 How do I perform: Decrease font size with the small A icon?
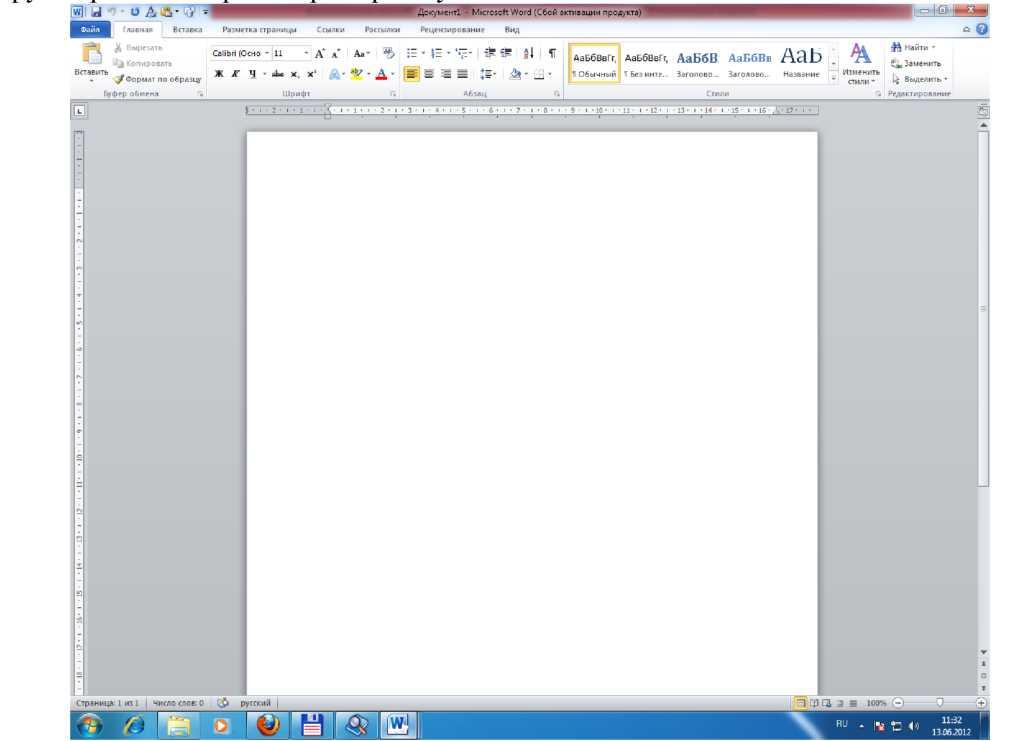[x=335, y=53]
